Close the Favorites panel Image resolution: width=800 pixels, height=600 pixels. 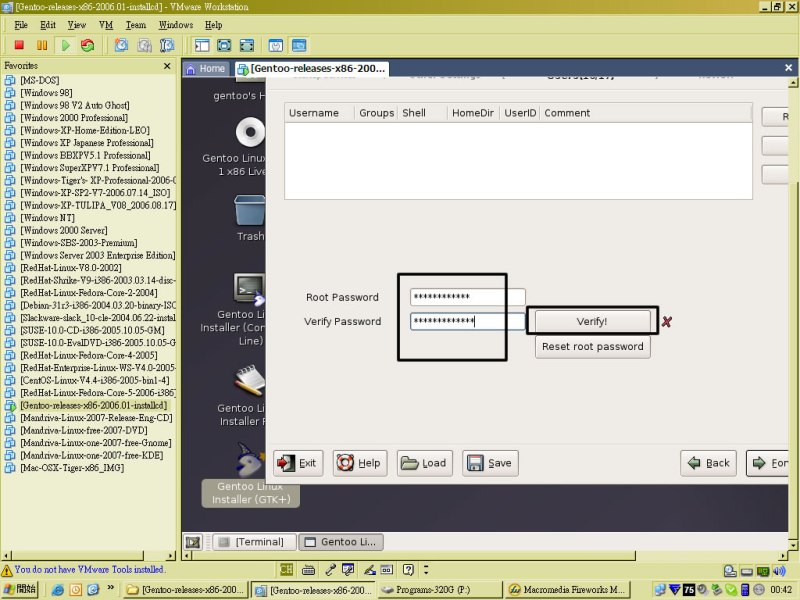(x=167, y=66)
